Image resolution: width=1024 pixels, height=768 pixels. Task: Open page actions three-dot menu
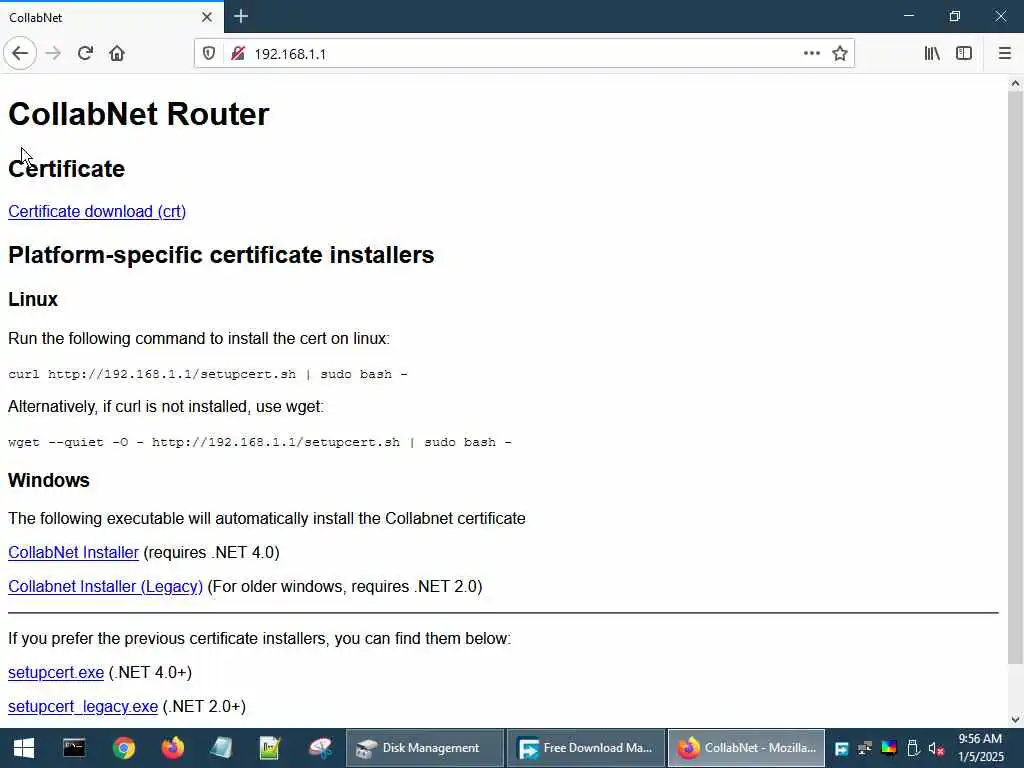tap(812, 54)
